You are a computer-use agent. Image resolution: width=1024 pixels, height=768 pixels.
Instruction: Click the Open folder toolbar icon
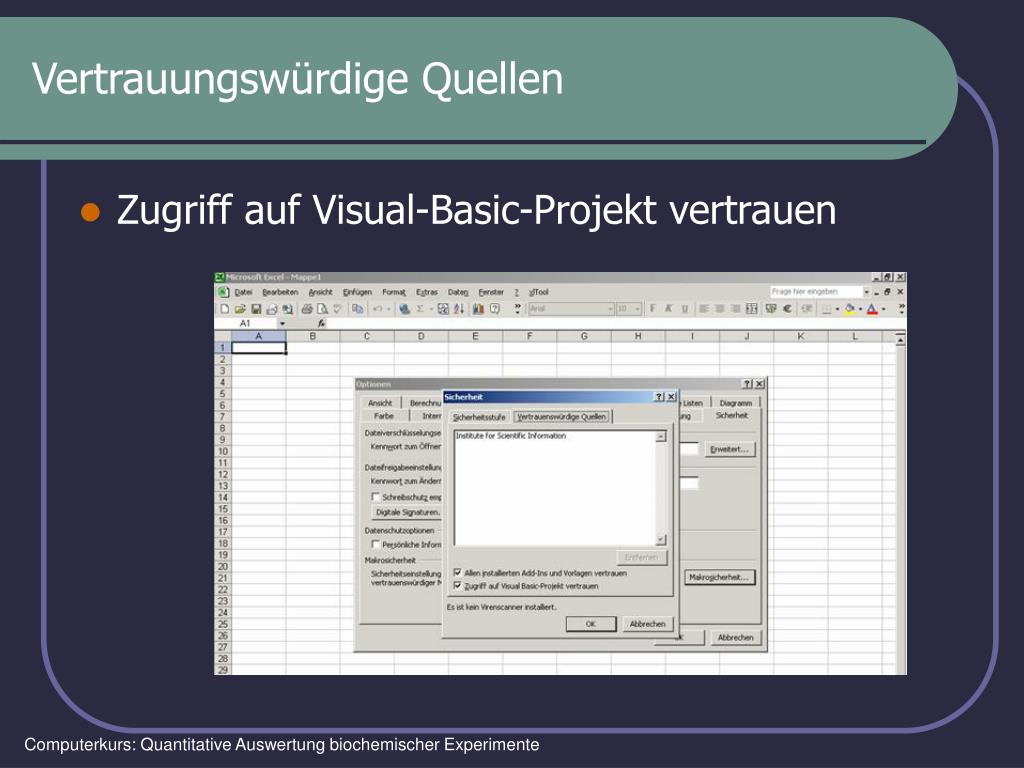pyautogui.click(x=240, y=309)
